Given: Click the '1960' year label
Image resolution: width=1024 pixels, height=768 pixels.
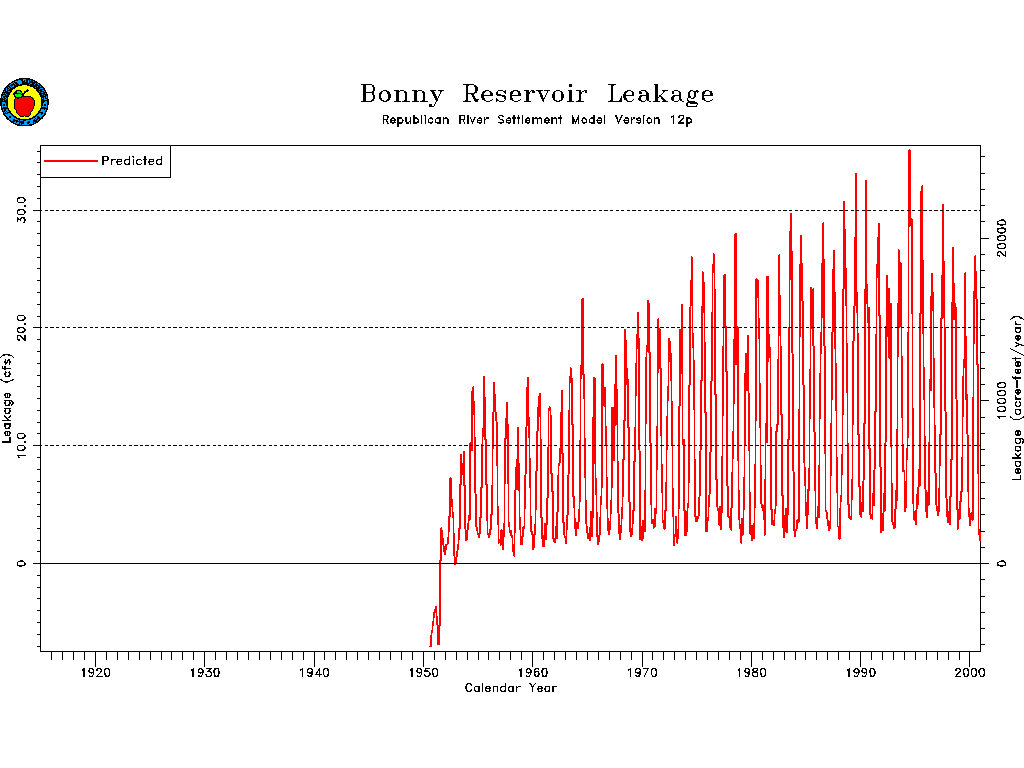Looking at the screenshot, I should [532, 673].
